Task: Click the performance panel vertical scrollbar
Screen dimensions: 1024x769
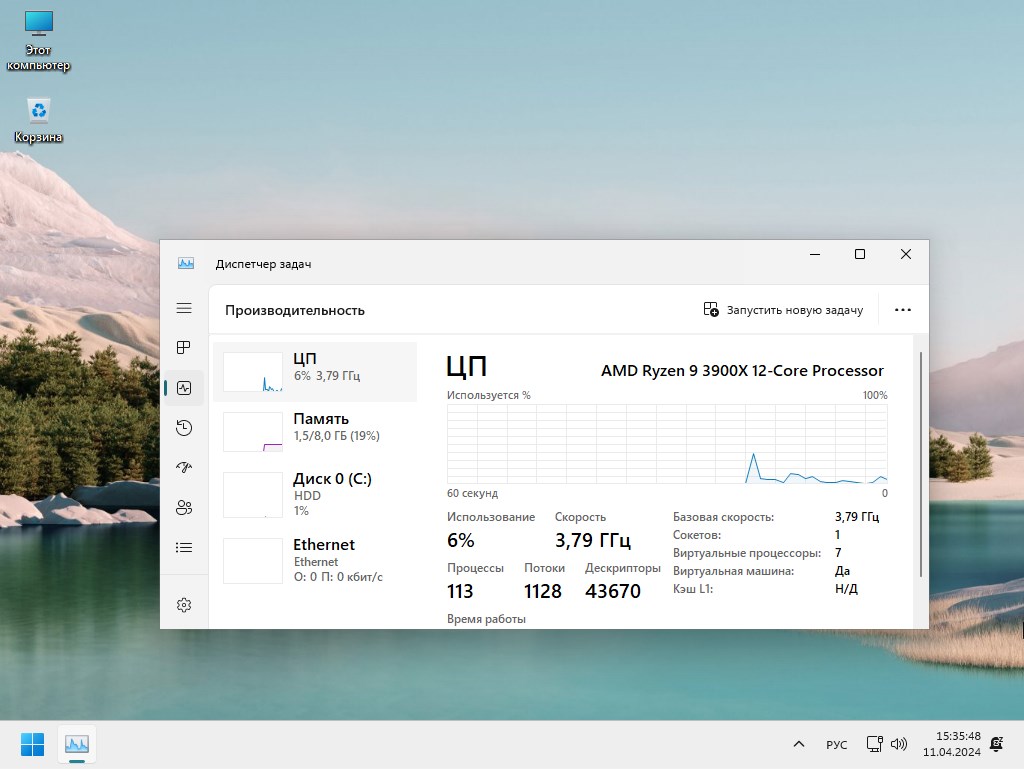Action: 921,464
